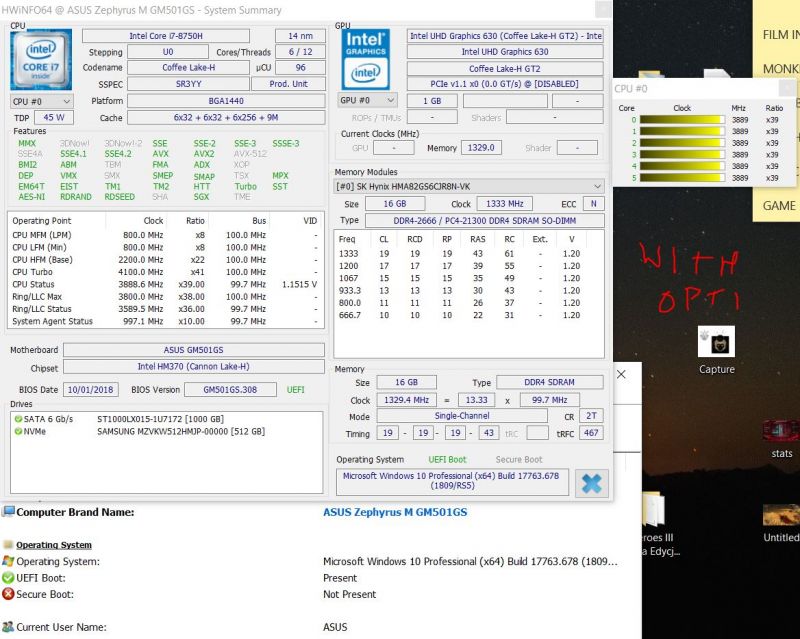Select the CPU Status operating point row
The height and width of the screenshot is (639, 800).
point(165,284)
